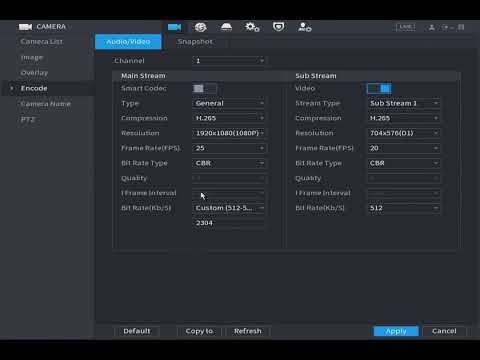Image resolution: width=480 pixels, height=360 pixels.
Task: Open the Account user icon
Action: coord(304,27)
